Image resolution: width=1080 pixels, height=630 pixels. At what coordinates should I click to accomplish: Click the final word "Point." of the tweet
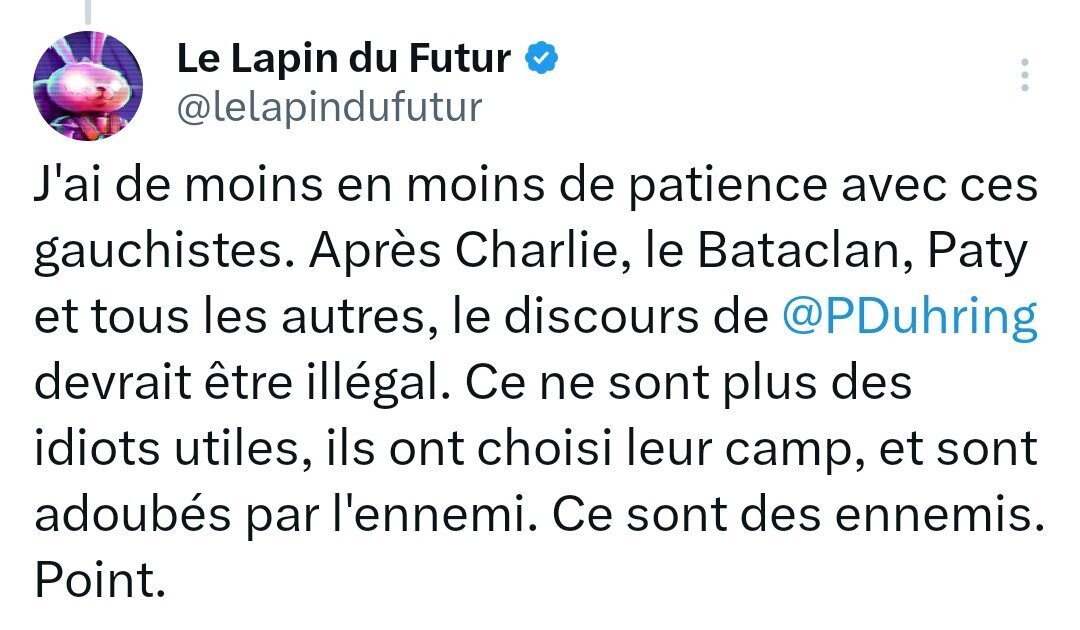point(101,580)
